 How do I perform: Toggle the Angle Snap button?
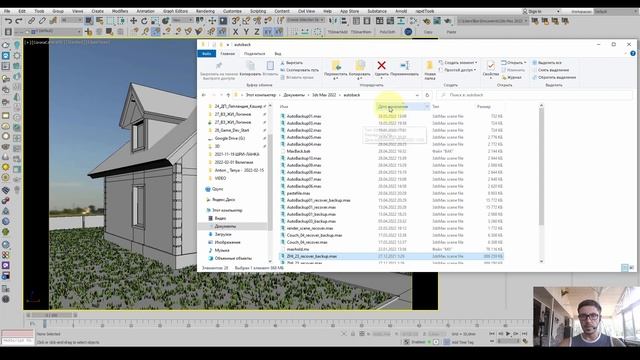pyautogui.click(x=246, y=21)
